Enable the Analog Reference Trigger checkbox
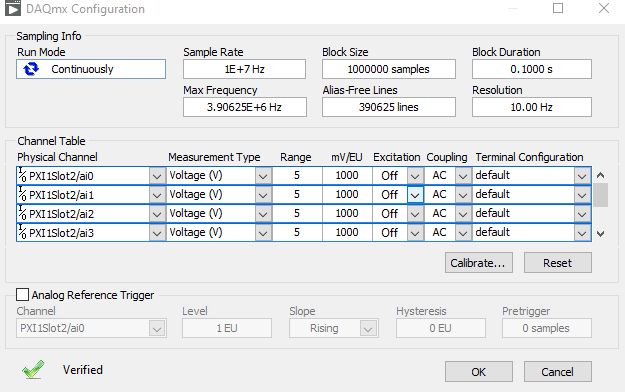This screenshot has width=625, height=392. tap(22, 295)
